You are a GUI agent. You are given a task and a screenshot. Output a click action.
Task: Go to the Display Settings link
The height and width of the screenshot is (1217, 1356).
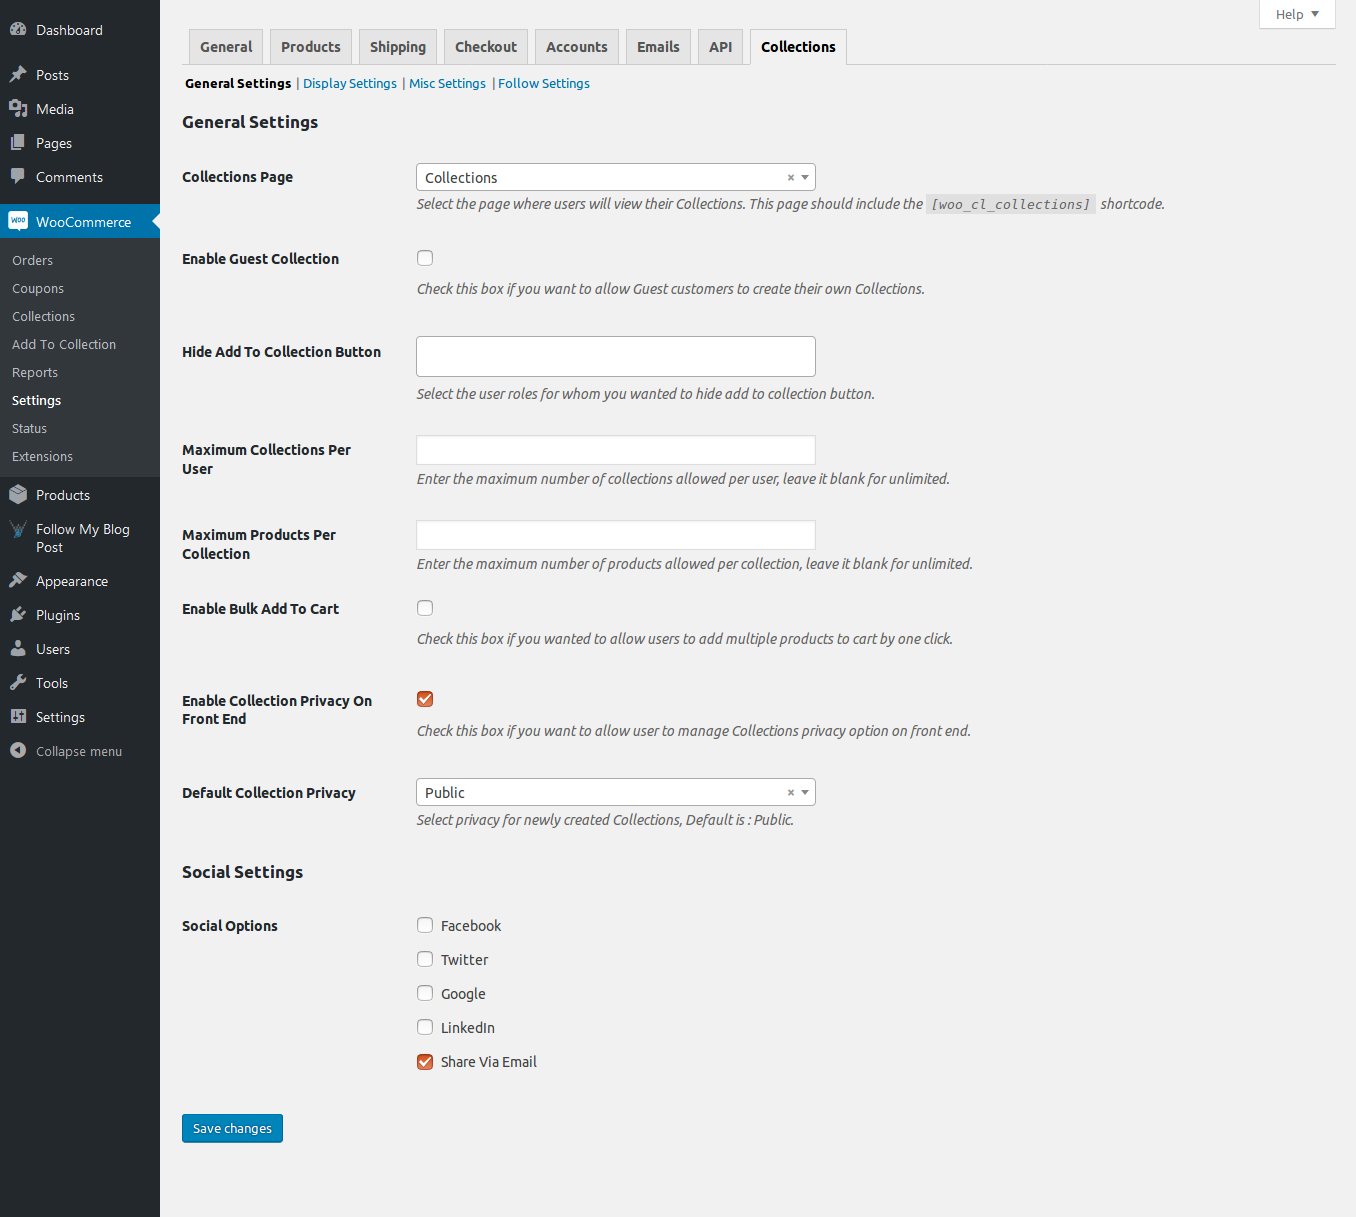coord(350,84)
